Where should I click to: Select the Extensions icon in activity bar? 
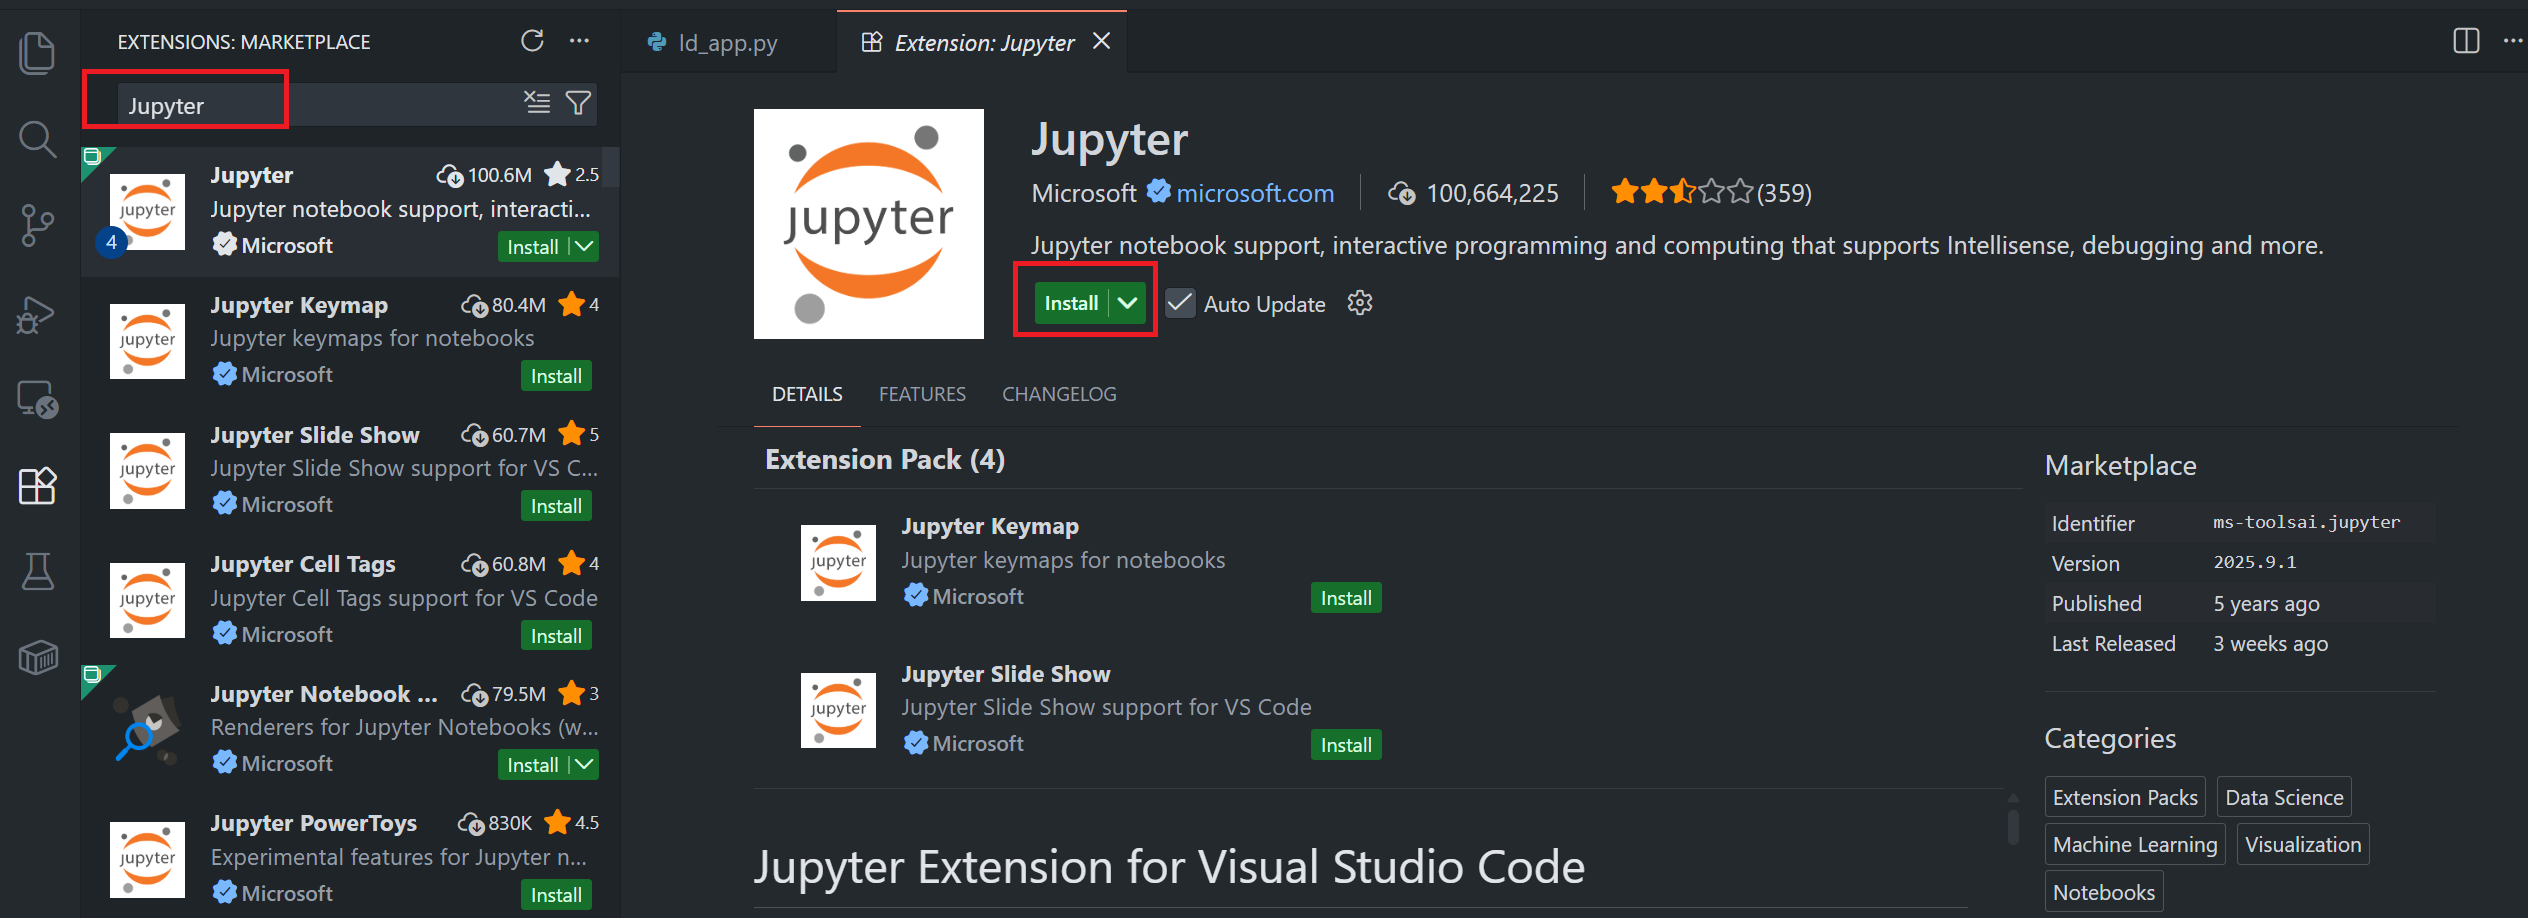click(x=37, y=486)
